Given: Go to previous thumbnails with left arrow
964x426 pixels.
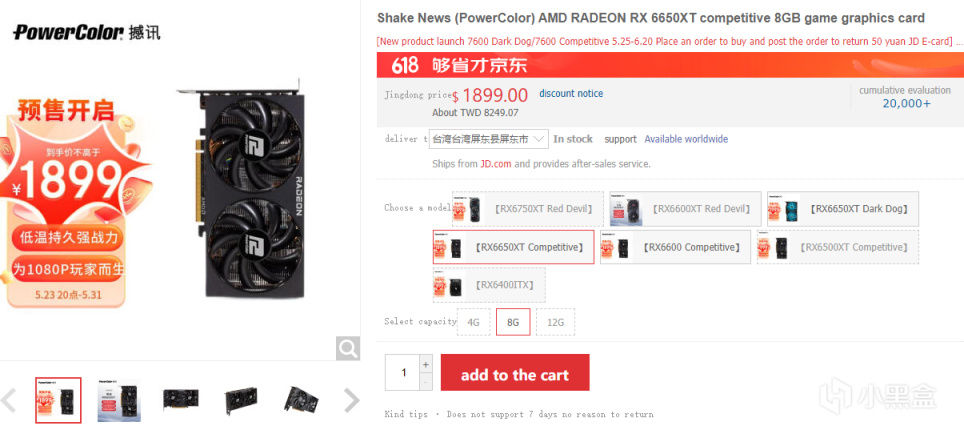Looking at the screenshot, I should [9, 400].
